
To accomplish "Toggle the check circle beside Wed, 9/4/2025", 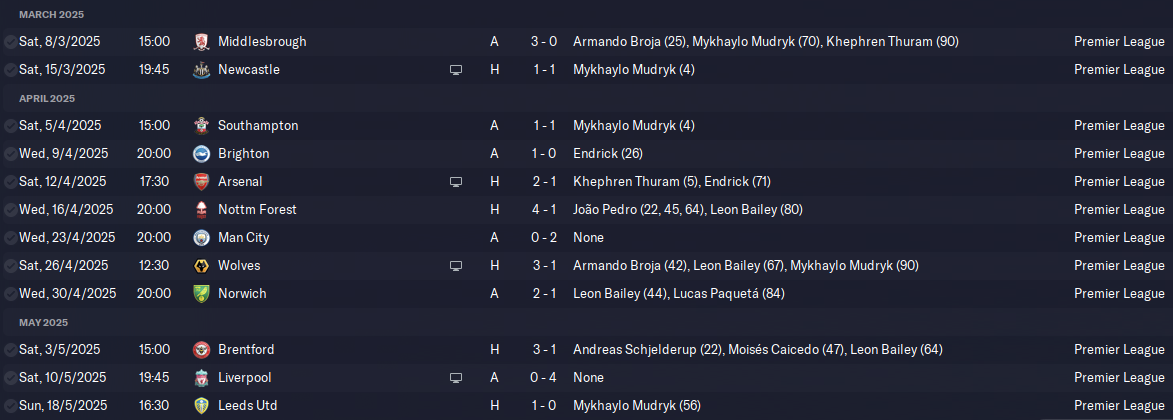I will (x=10, y=154).
